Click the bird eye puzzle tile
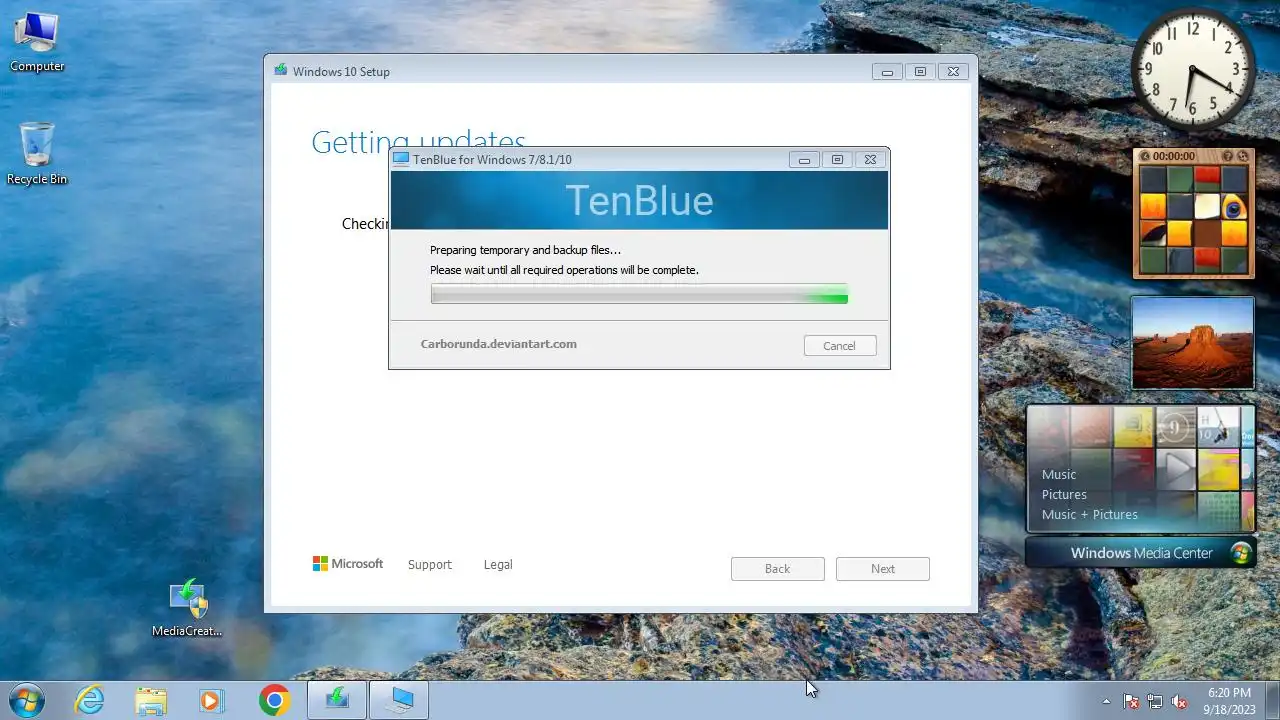Viewport: 1280px width, 720px height. 1234,206
